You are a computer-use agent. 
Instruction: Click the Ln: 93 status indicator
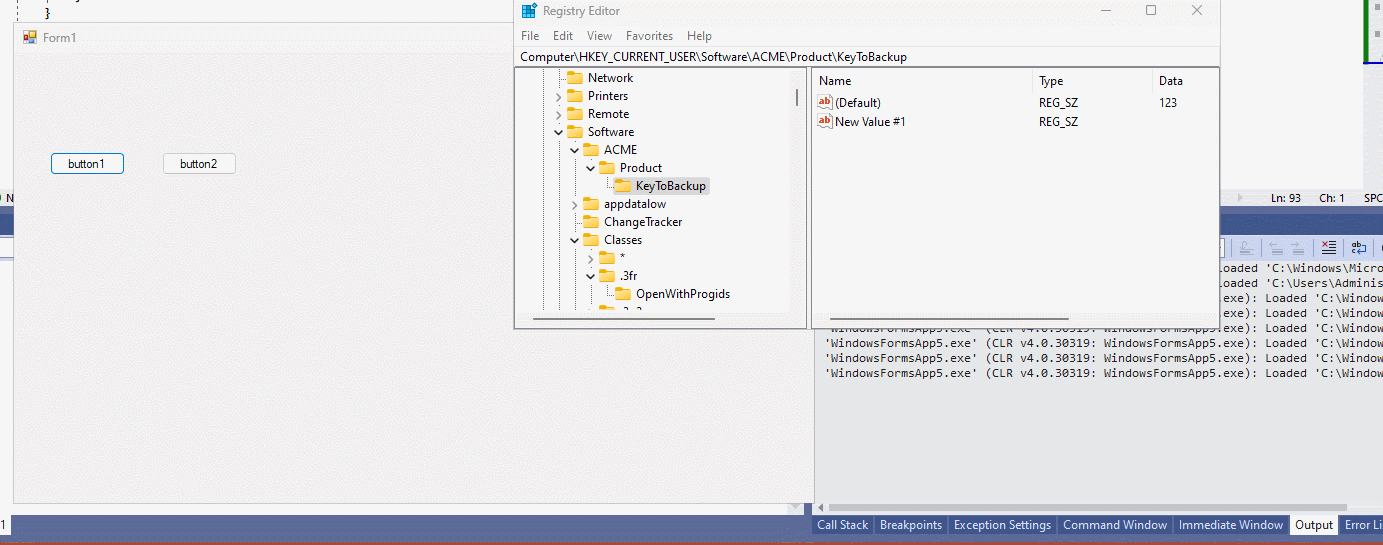(1286, 198)
